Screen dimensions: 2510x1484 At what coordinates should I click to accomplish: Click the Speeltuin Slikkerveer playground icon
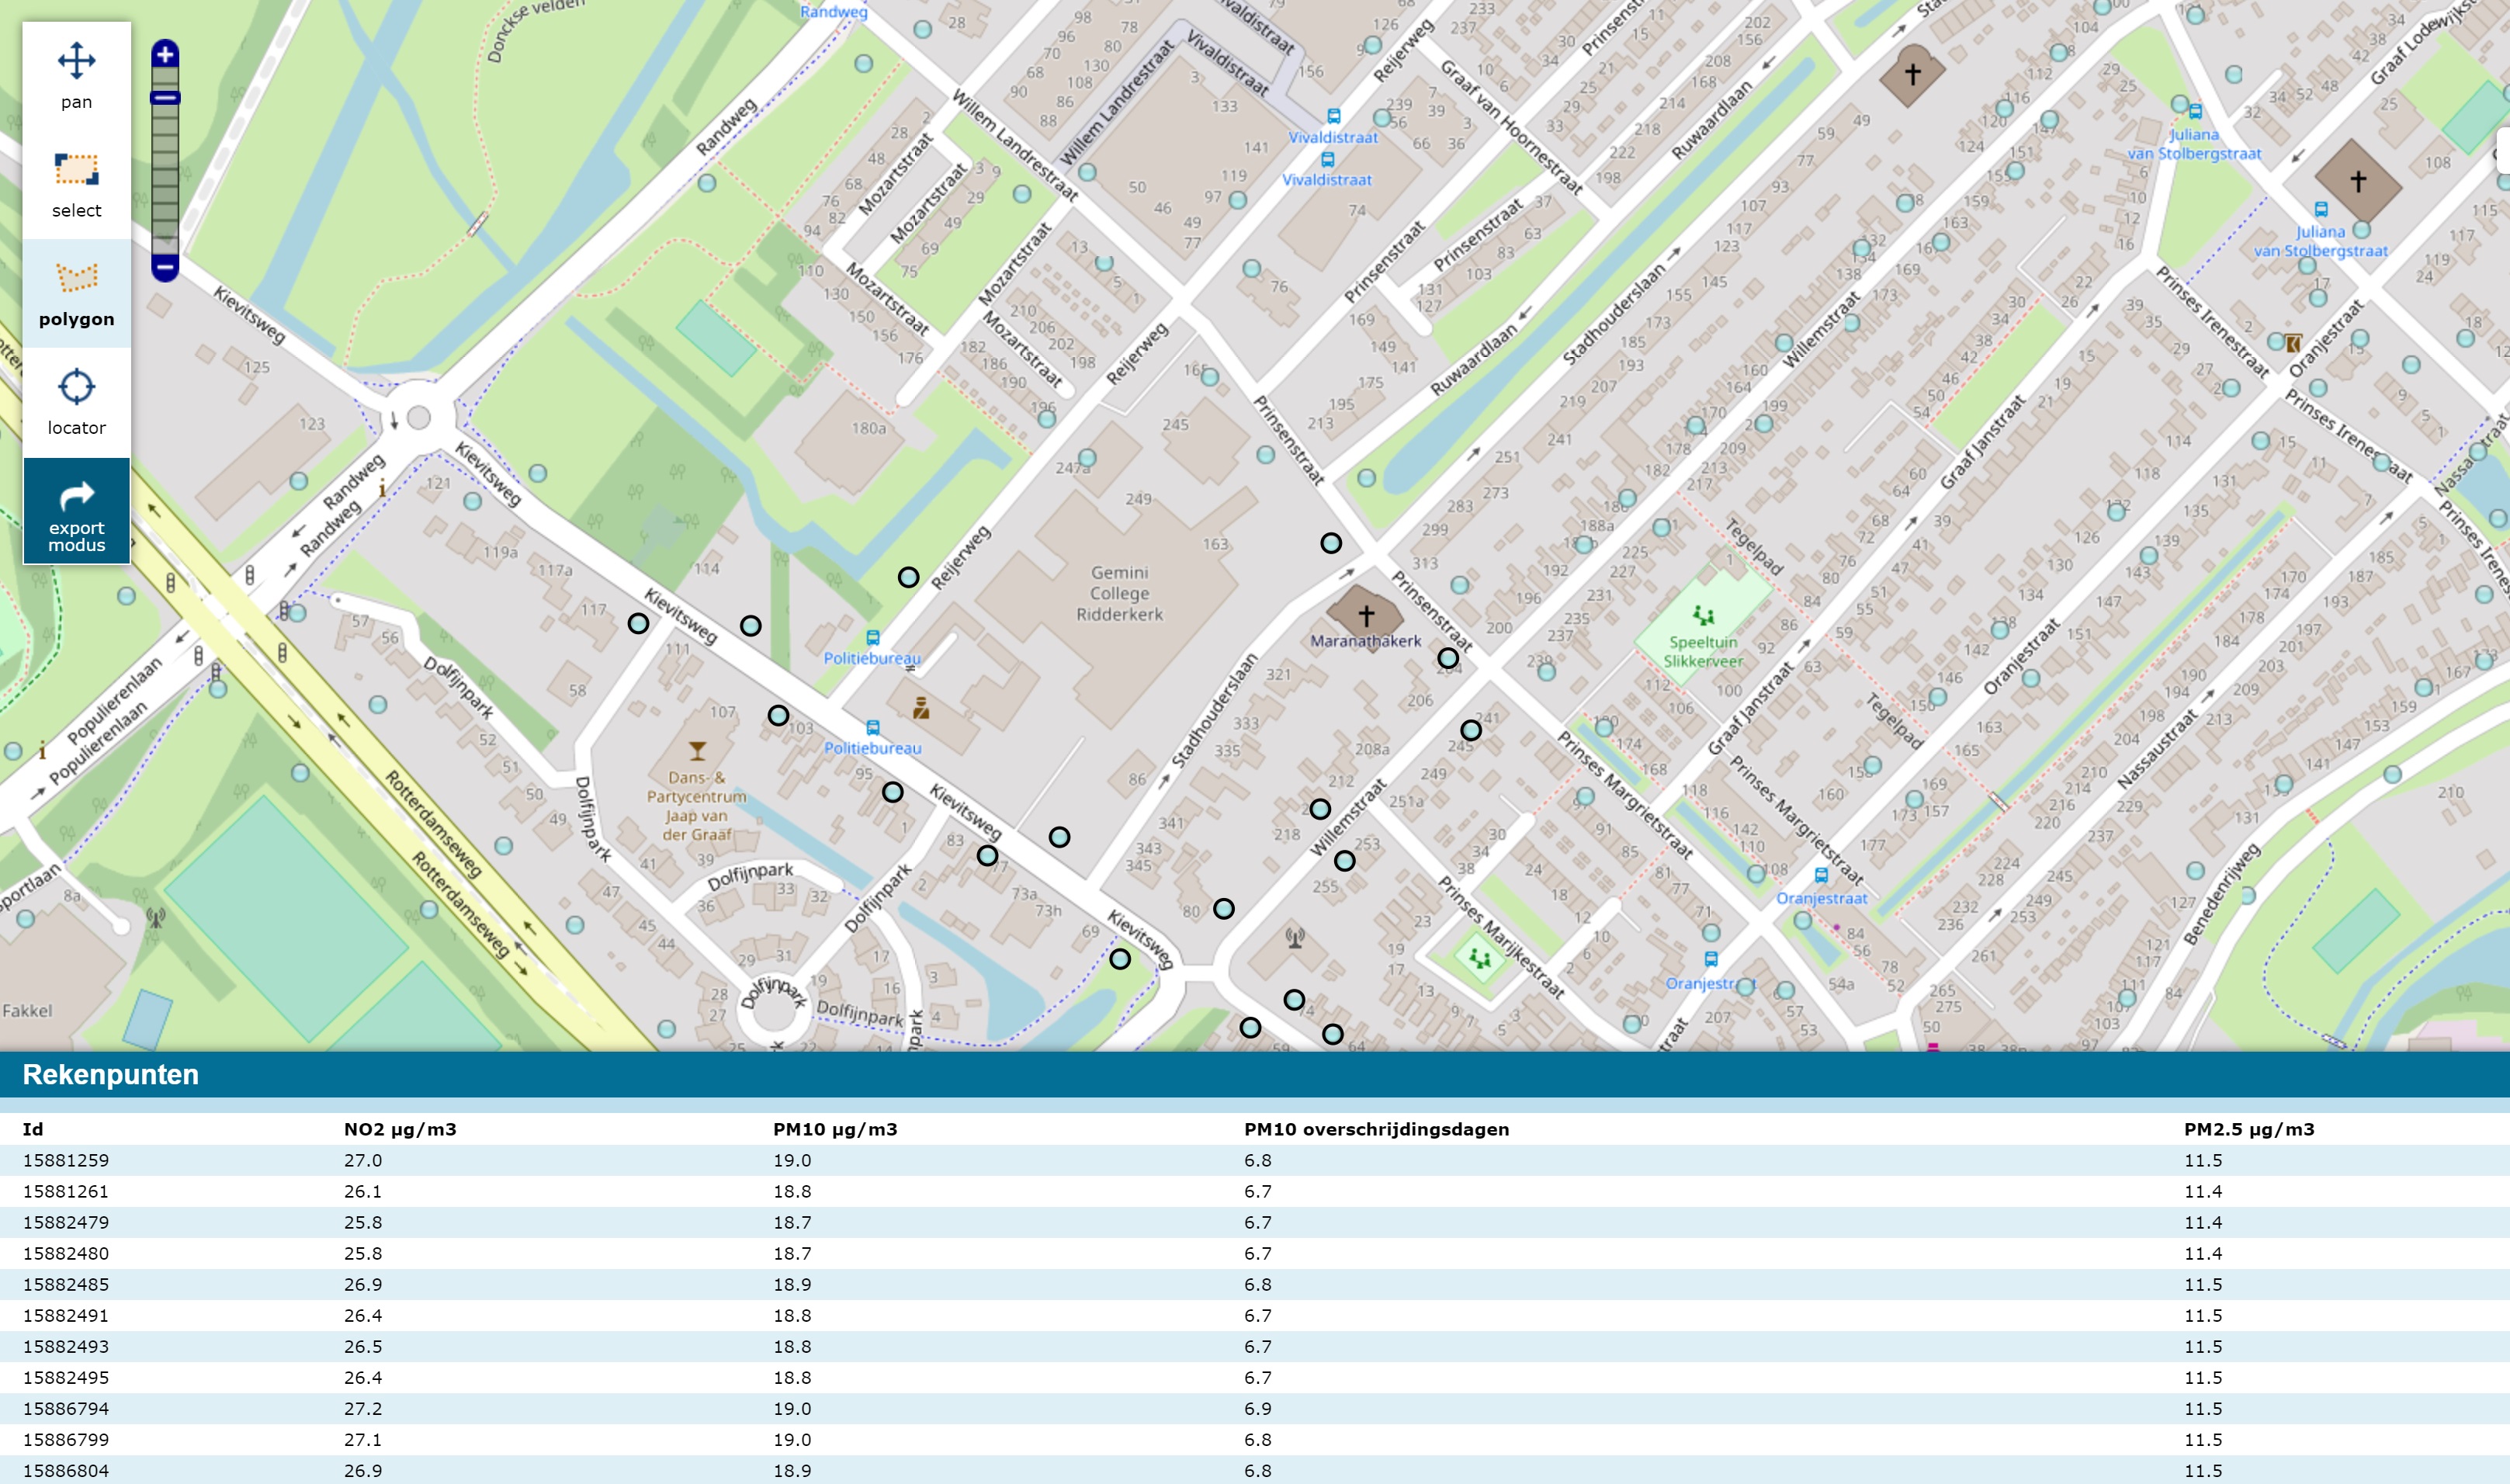(x=1703, y=616)
